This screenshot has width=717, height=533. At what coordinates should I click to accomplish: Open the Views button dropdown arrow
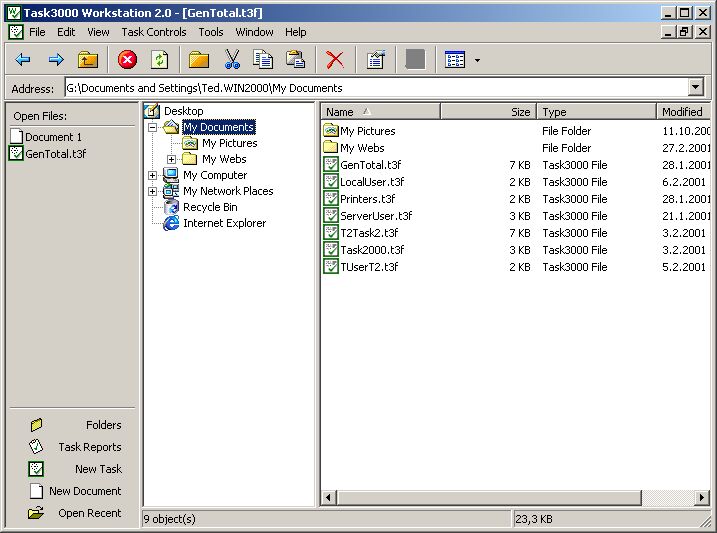pyautogui.click(x=477, y=61)
